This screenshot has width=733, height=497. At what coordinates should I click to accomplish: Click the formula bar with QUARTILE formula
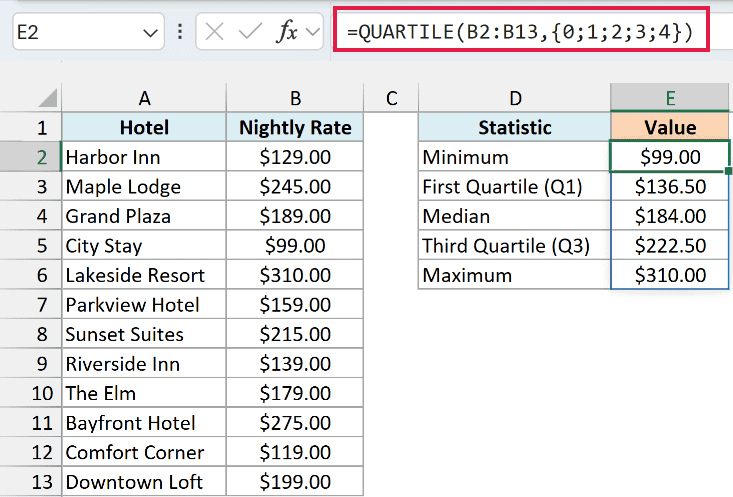pos(521,32)
